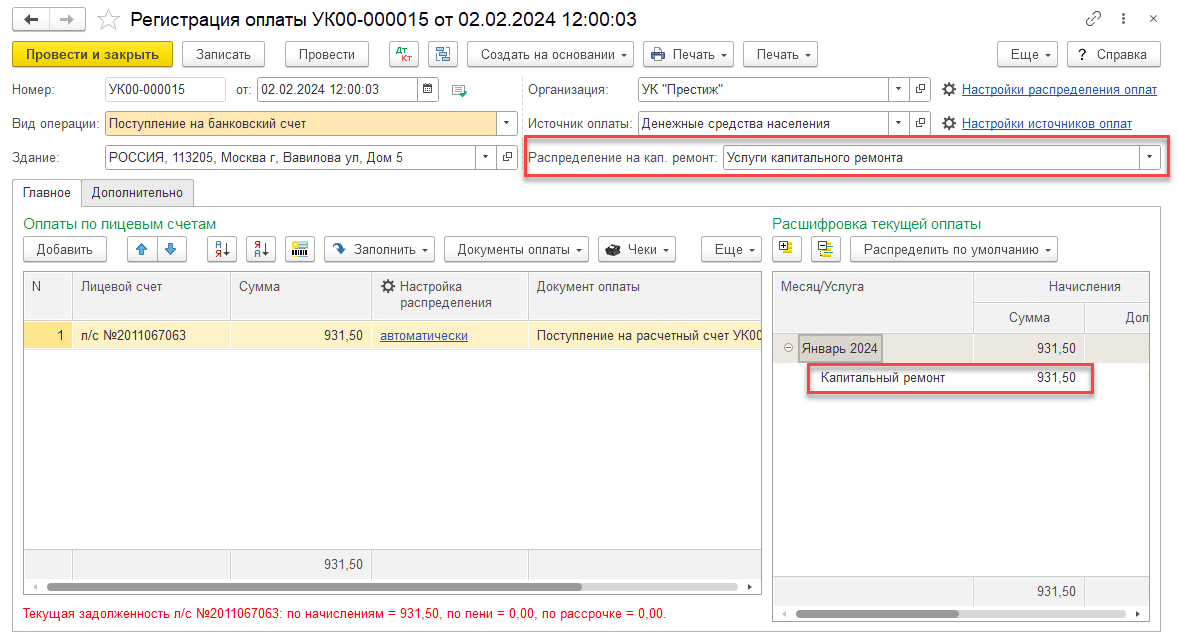Screen dimensions: 1178x644
Task: Switch to the Дополнительно tab
Action: (x=137, y=192)
